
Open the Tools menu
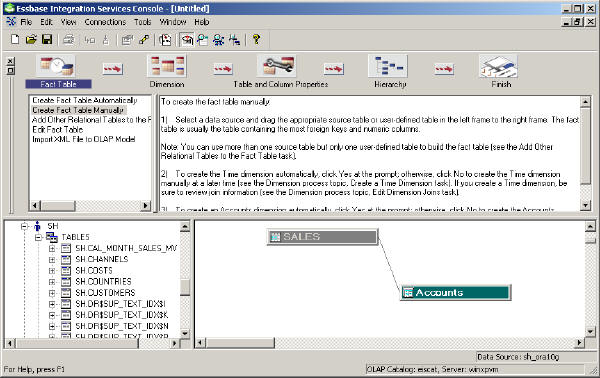click(142, 22)
